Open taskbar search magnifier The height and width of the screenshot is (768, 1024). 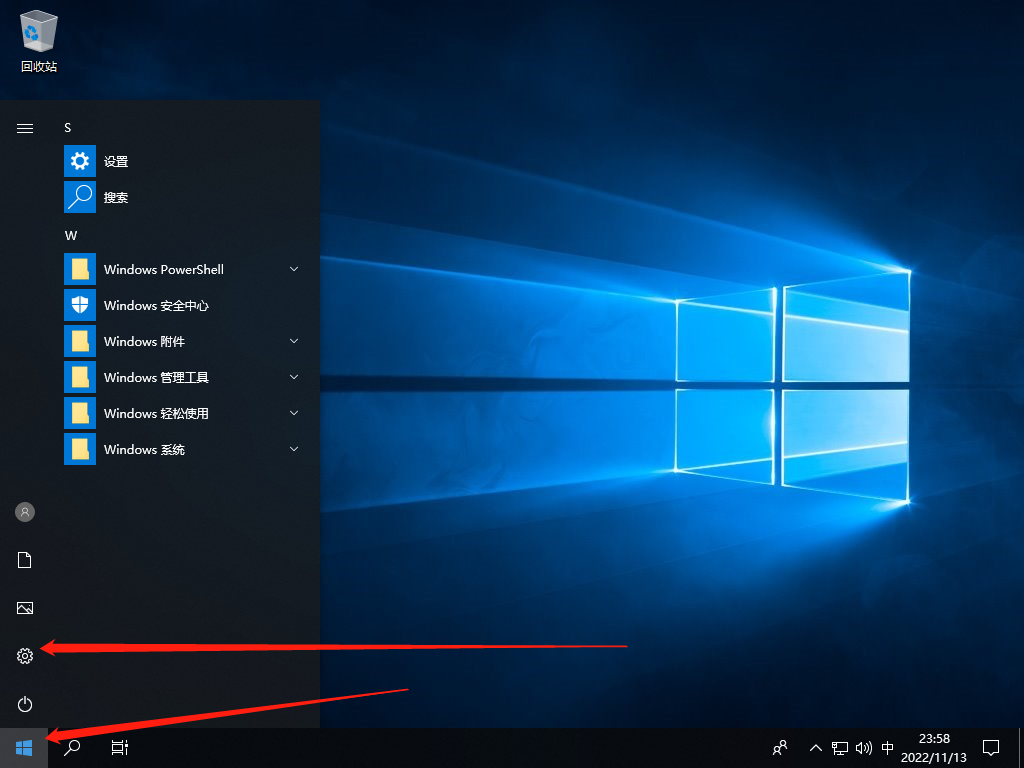[72, 748]
